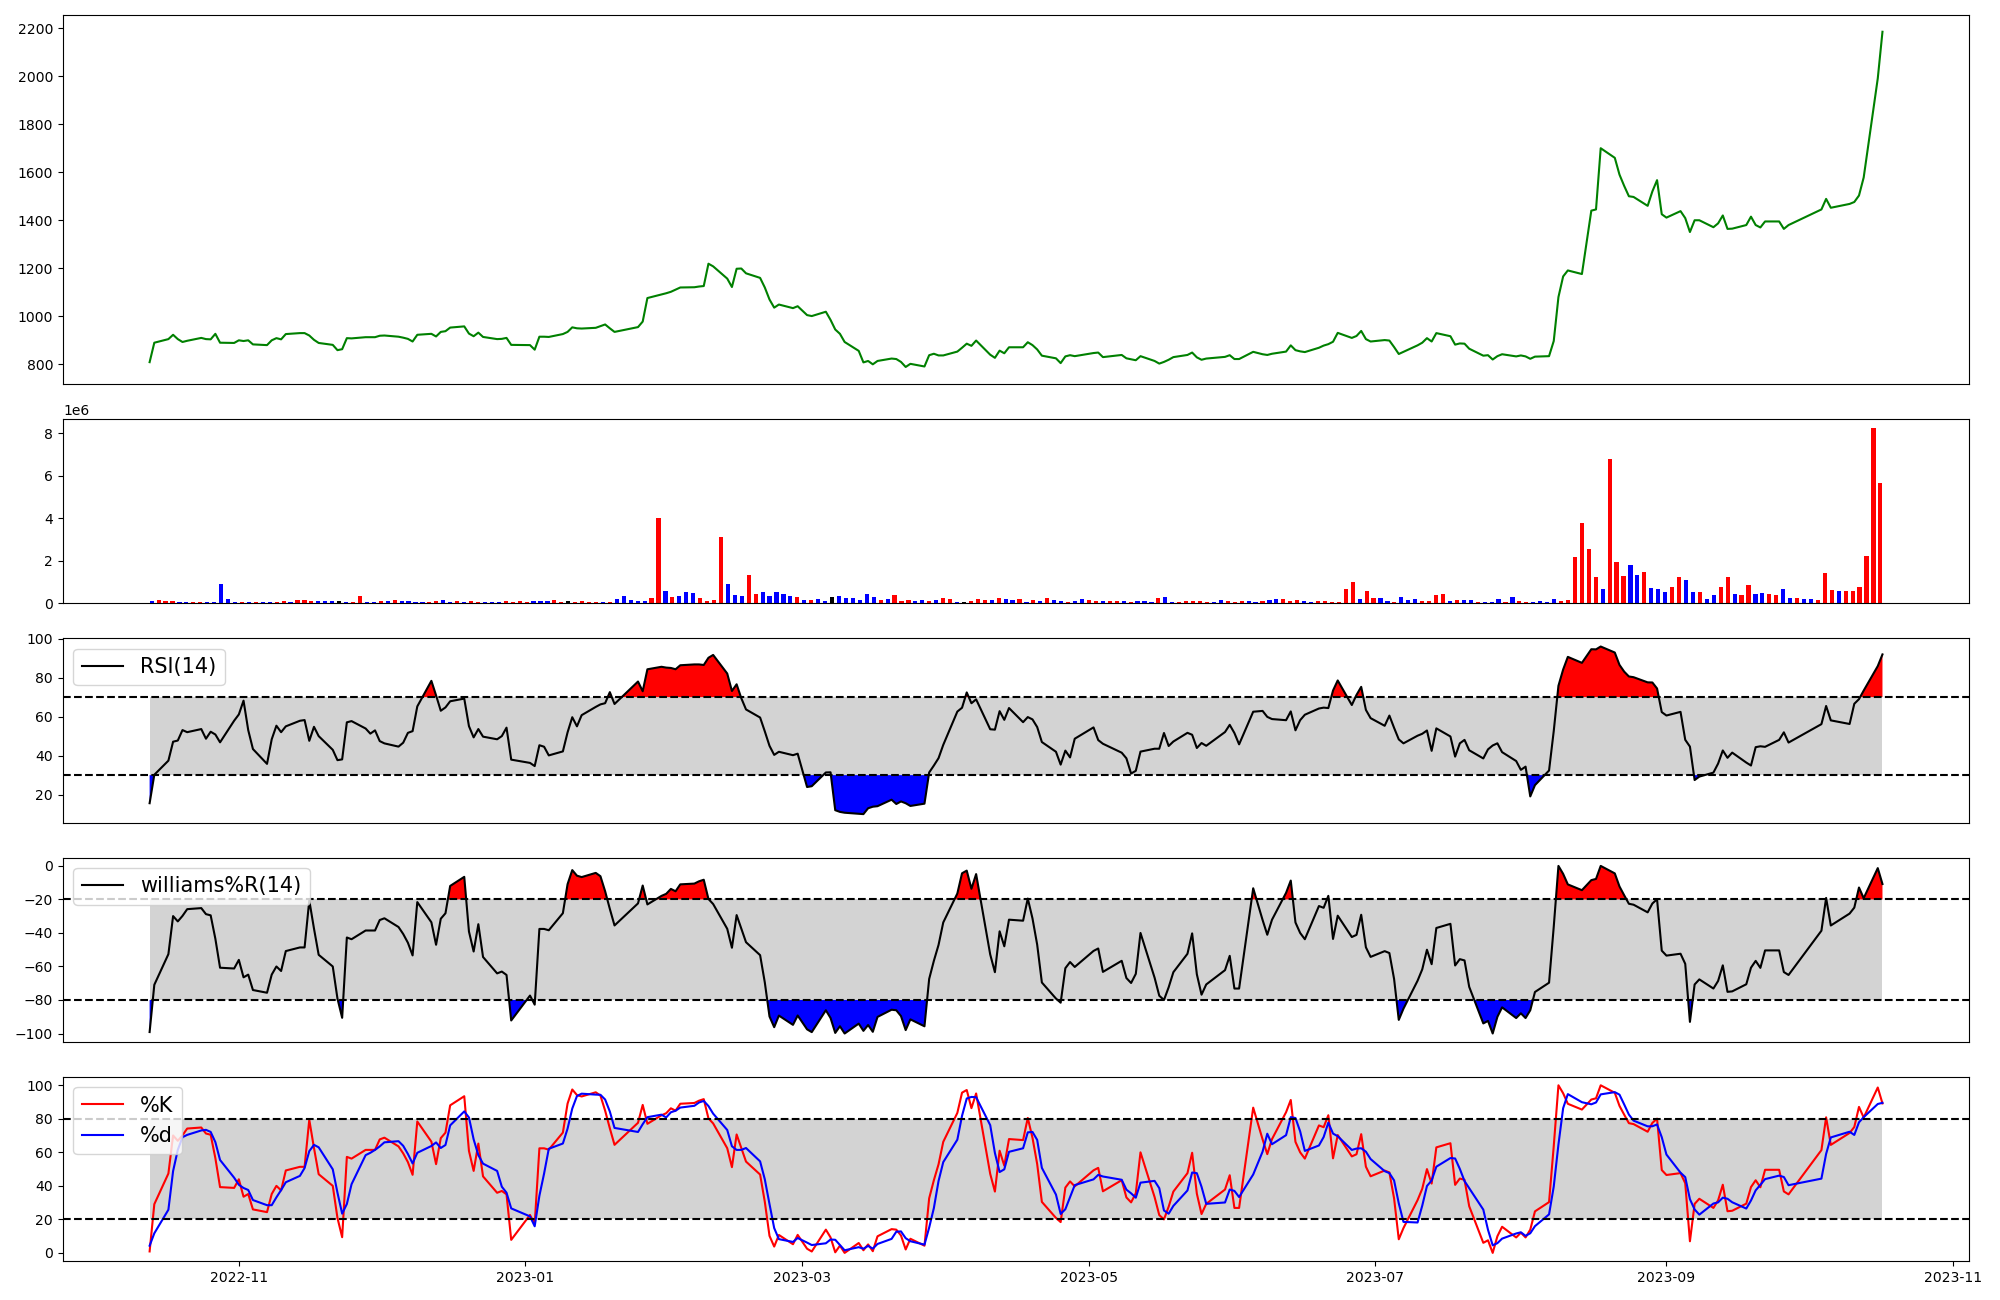The height and width of the screenshot is (1300, 2000).
Task: Click the 1e6 volume scale label
Action: (76, 411)
